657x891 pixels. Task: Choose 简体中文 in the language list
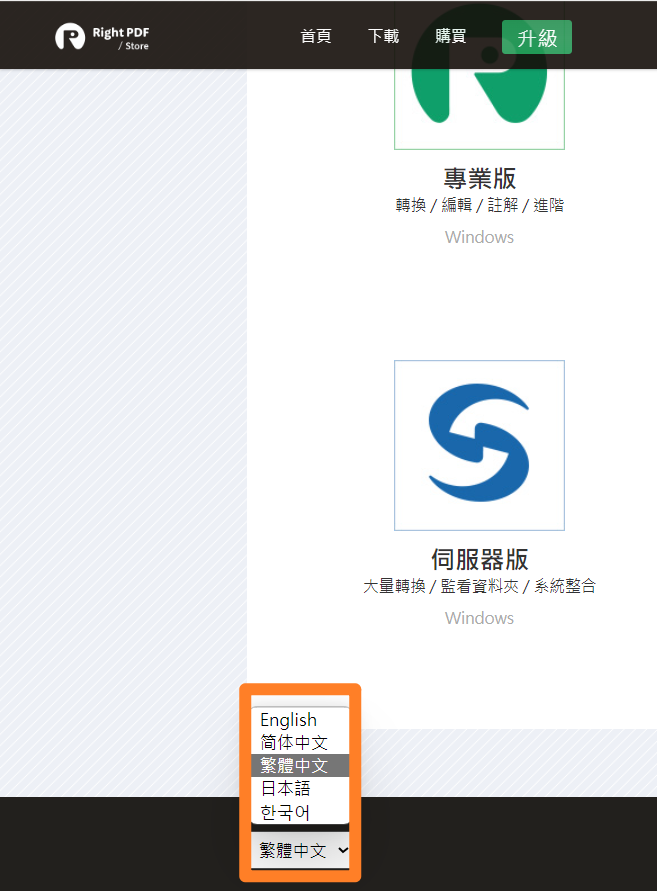pyautogui.click(x=300, y=743)
